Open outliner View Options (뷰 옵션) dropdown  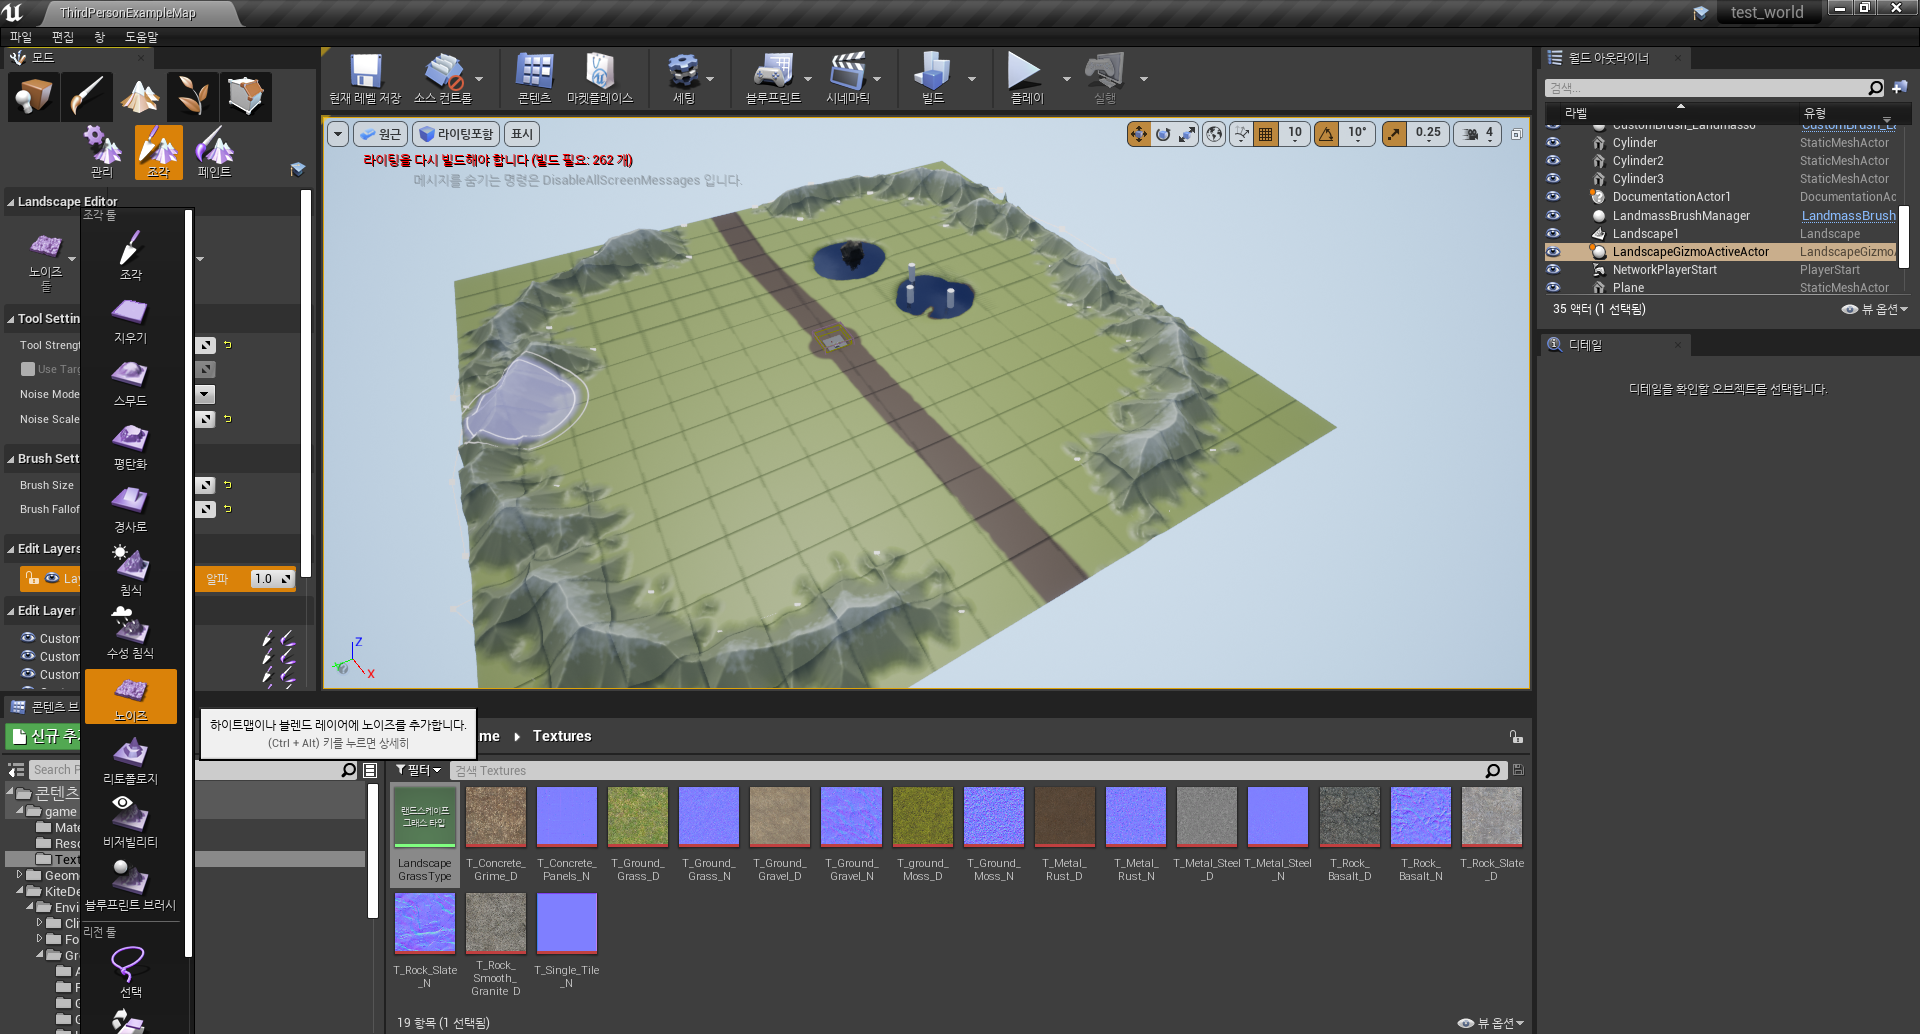tap(1875, 309)
